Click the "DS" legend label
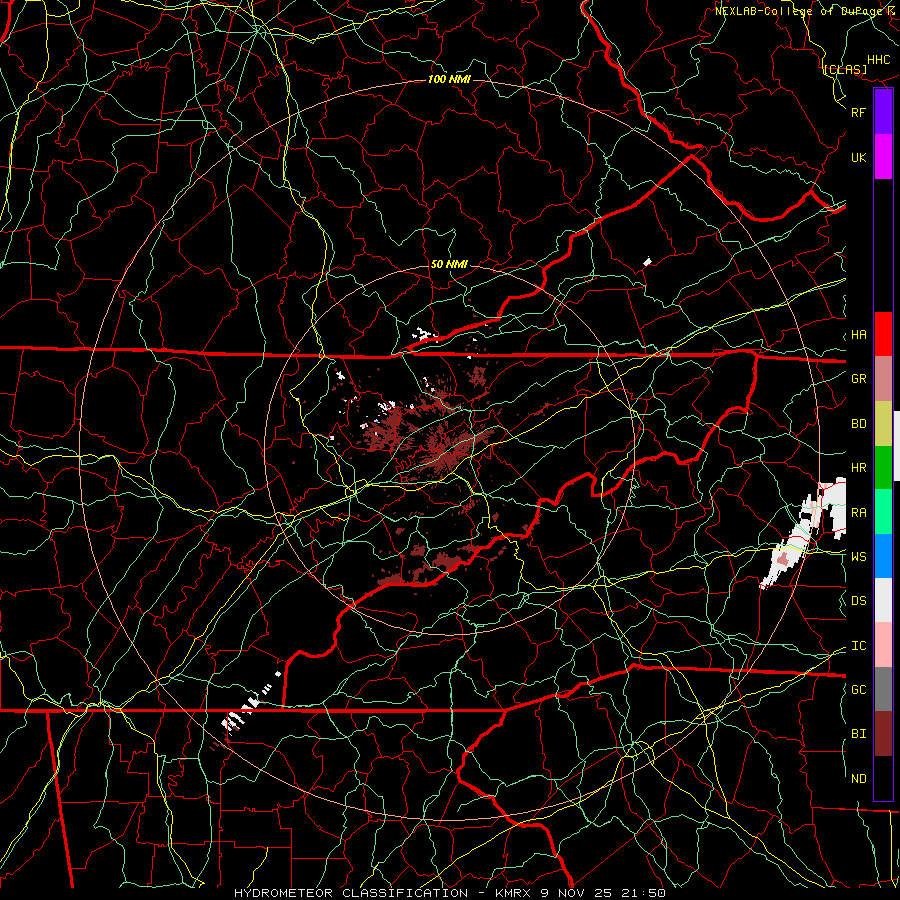Viewport: 900px width, 900px height. pos(859,601)
